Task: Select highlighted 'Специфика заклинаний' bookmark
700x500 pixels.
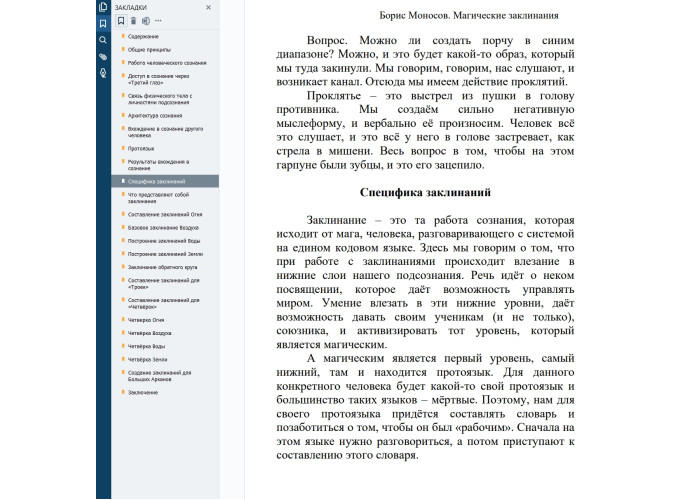Action: tap(158, 181)
